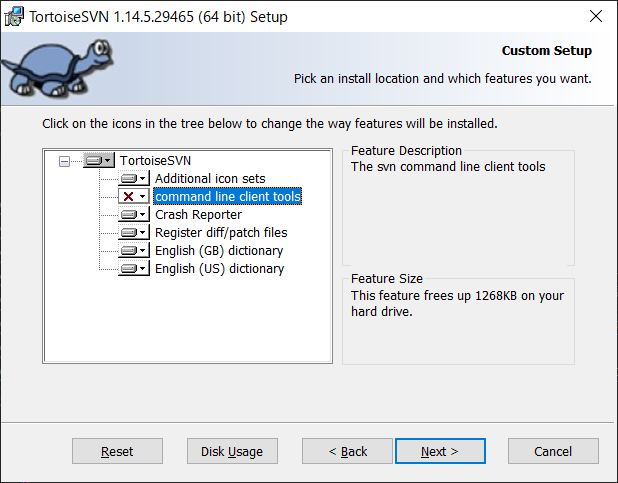The width and height of the screenshot is (618, 483).
Task: Reset feature selections with the Reset button
Action: (x=117, y=451)
